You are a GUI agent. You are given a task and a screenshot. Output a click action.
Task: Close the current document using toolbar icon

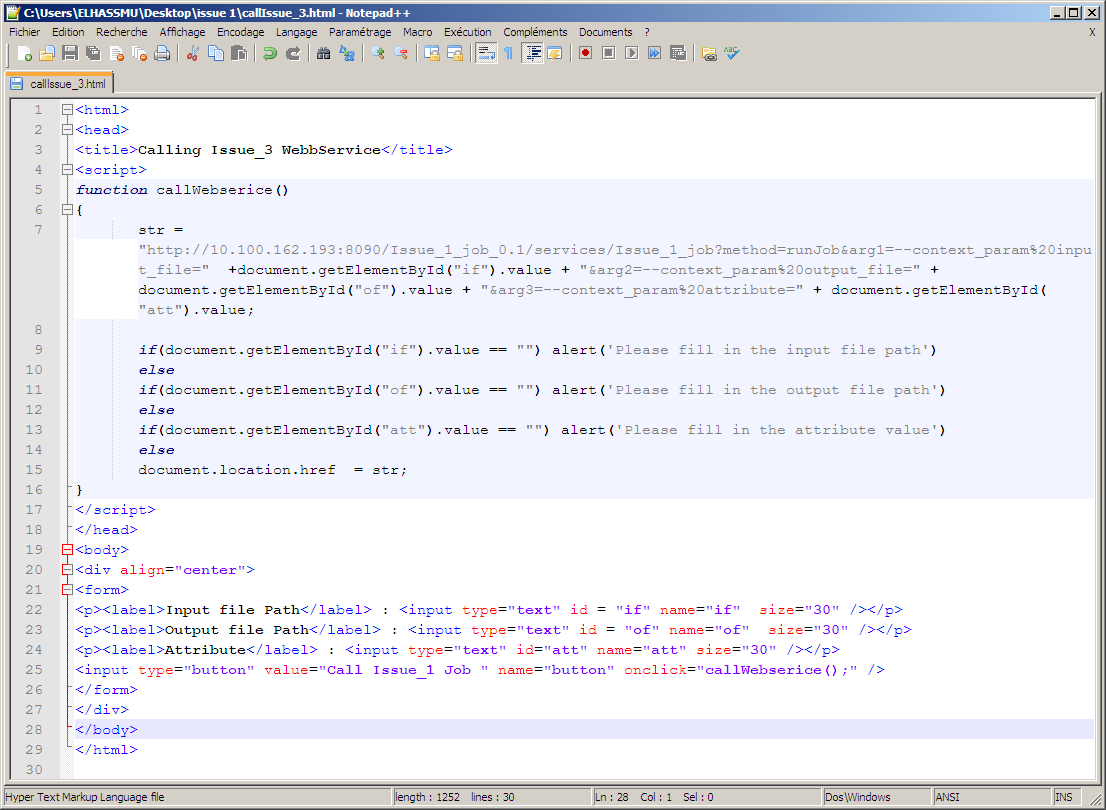116,54
